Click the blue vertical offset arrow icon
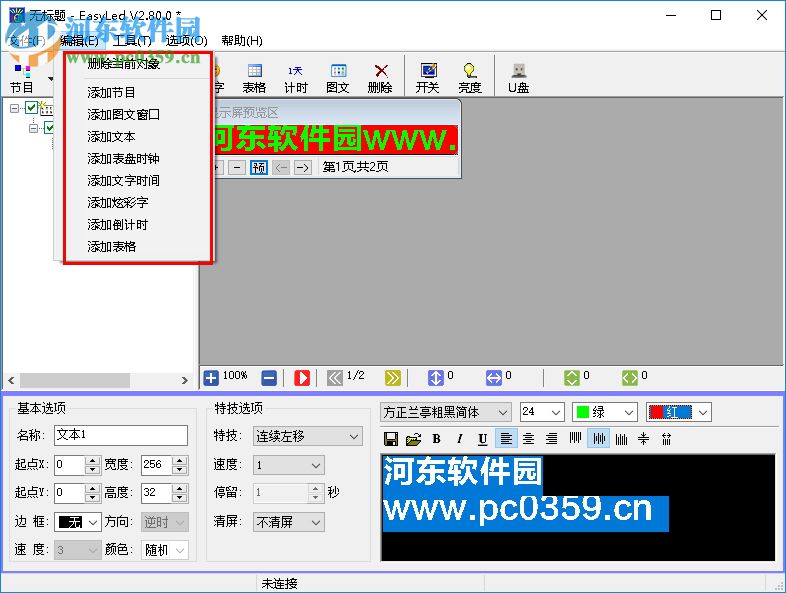 point(436,378)
